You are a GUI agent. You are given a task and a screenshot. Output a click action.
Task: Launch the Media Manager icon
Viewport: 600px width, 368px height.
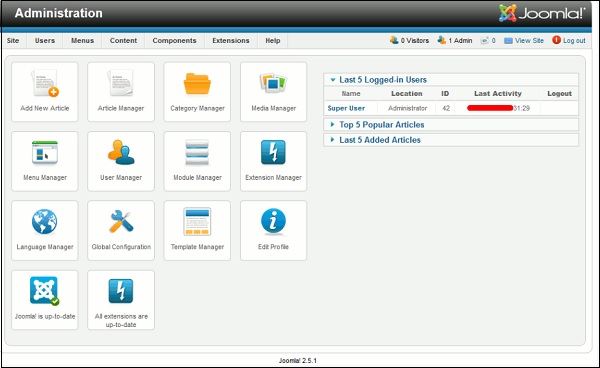[273, 83]
